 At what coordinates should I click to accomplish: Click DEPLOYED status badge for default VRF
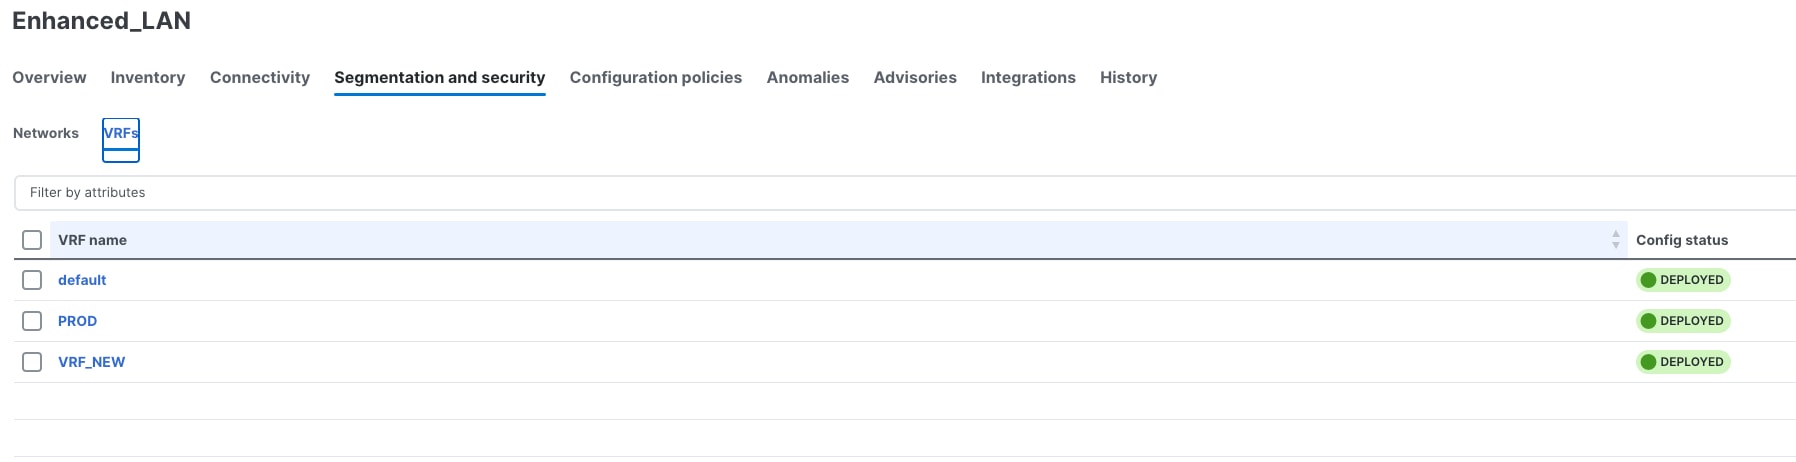click(1683, 280)
